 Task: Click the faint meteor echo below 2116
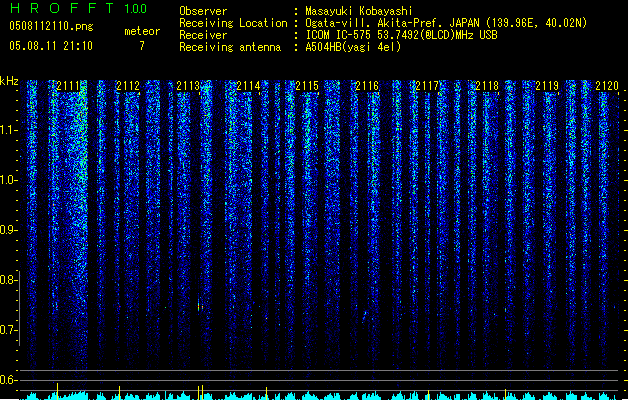[365, 316]
